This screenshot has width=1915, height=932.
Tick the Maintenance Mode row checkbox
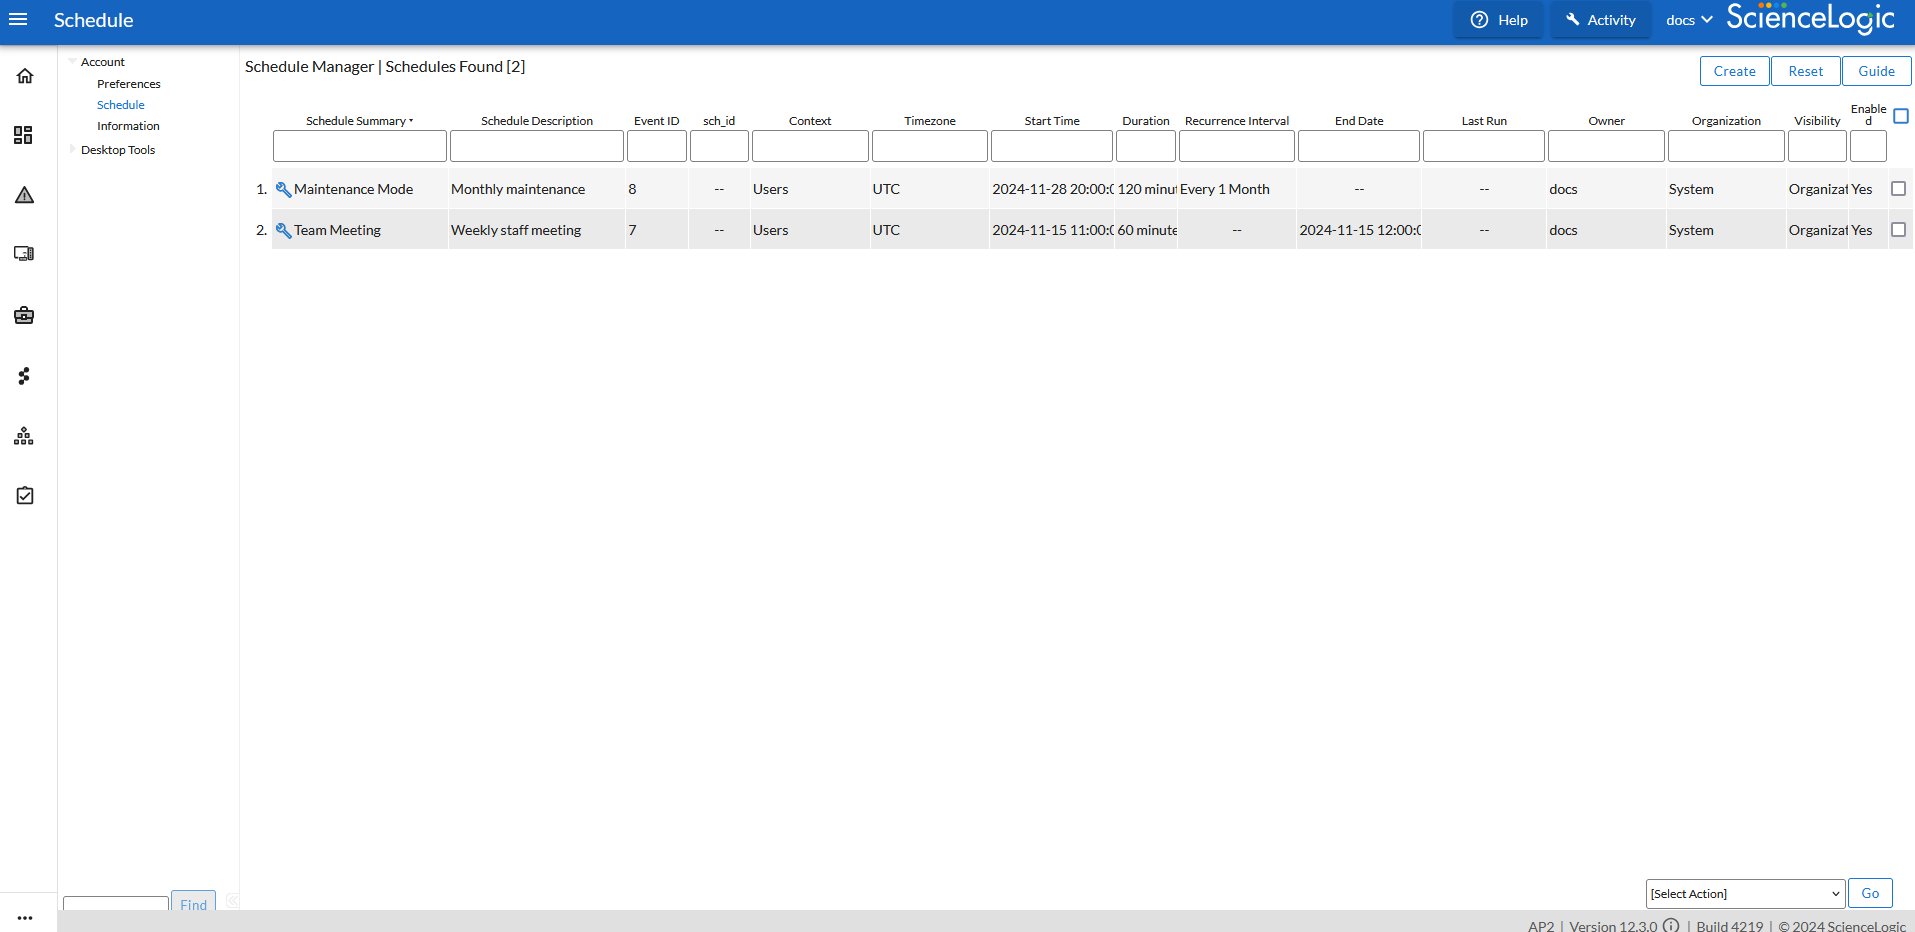click(x=1898, y=189)
